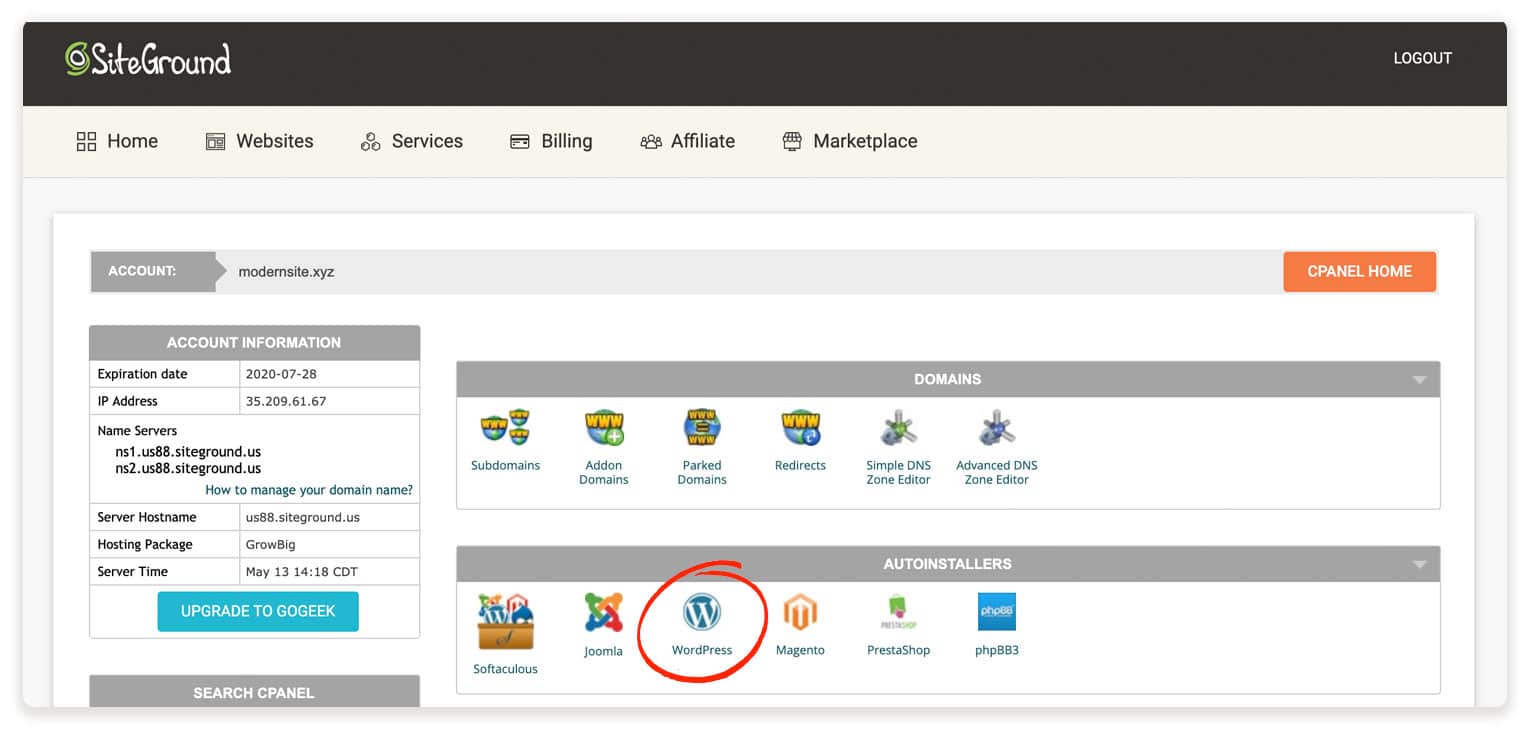1536x737 pixels.
Task: Open the WordPress autoinstaller icon
Action: pyautogui.click(x=701, y=611)
